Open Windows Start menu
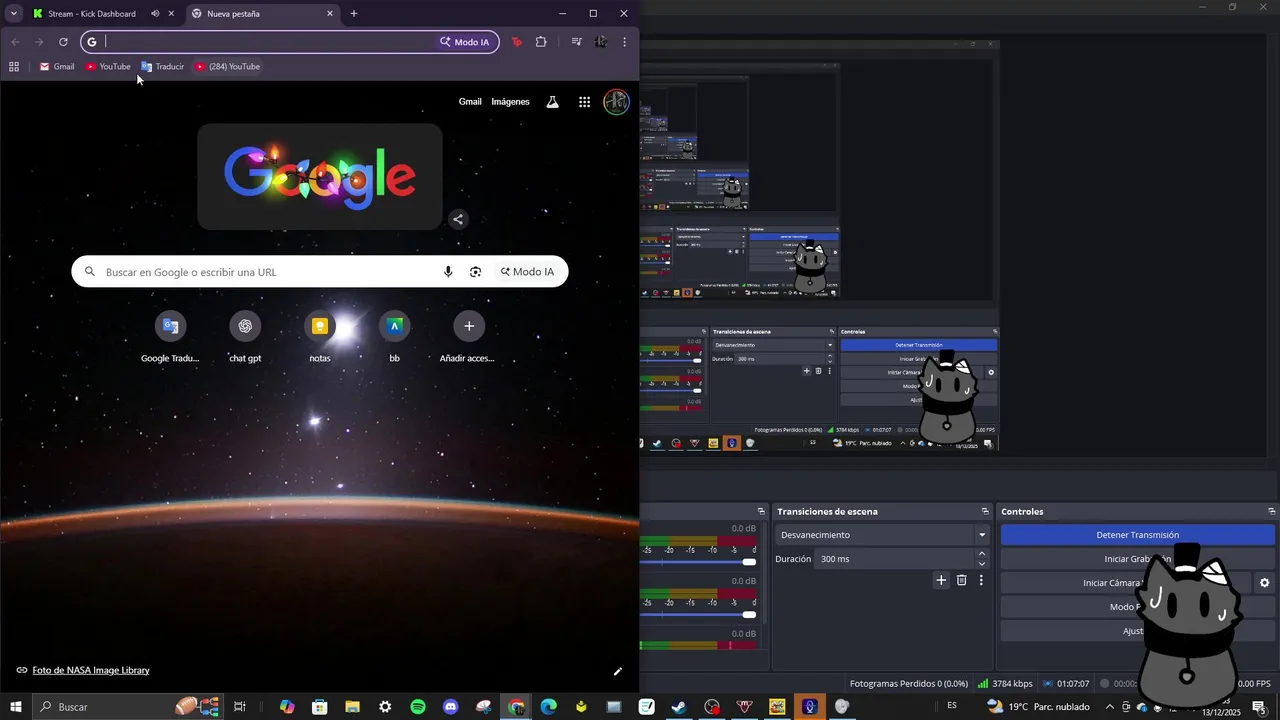 click(x=16, y=707)
